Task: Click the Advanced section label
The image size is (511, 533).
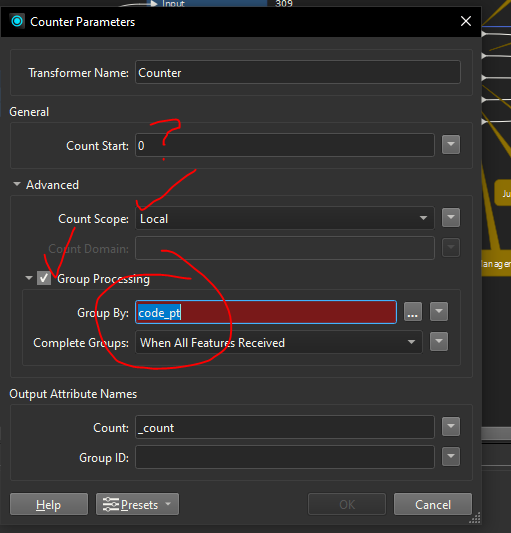Action: point(52,185)
